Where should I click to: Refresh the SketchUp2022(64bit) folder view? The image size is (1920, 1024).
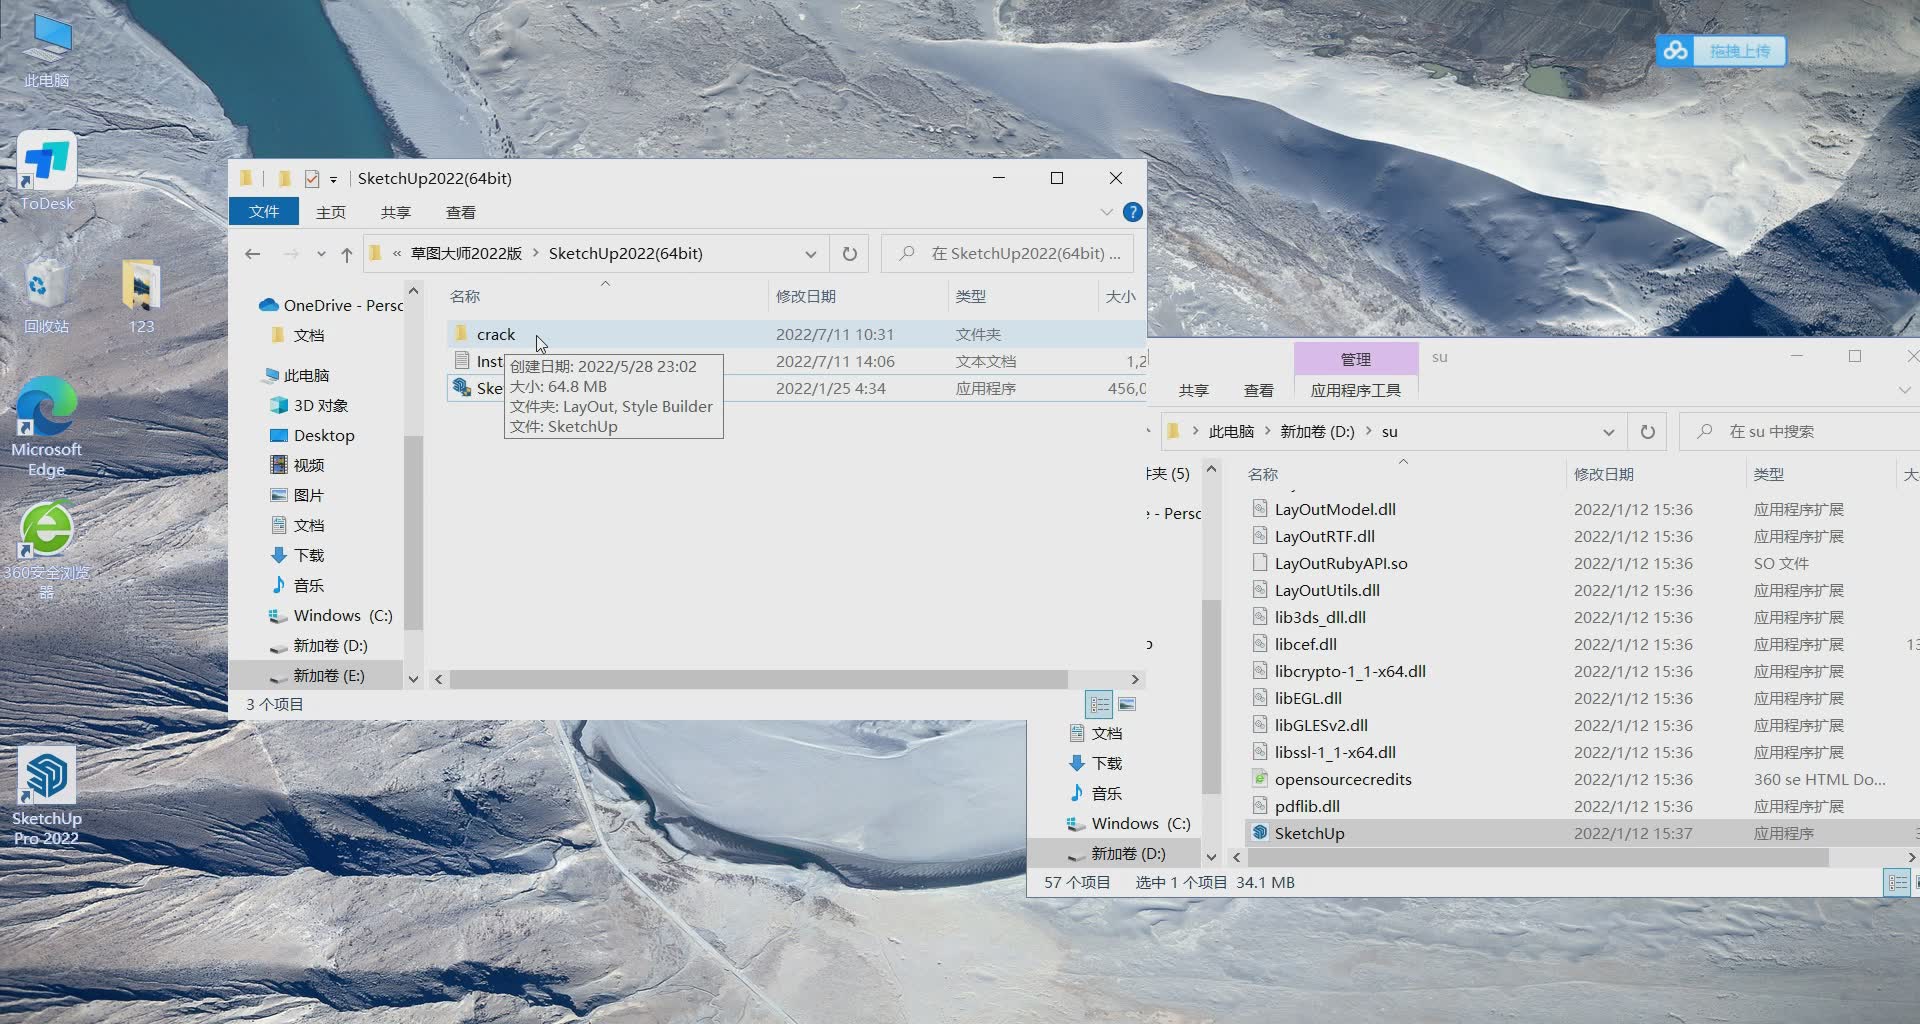tap(849, 254)
